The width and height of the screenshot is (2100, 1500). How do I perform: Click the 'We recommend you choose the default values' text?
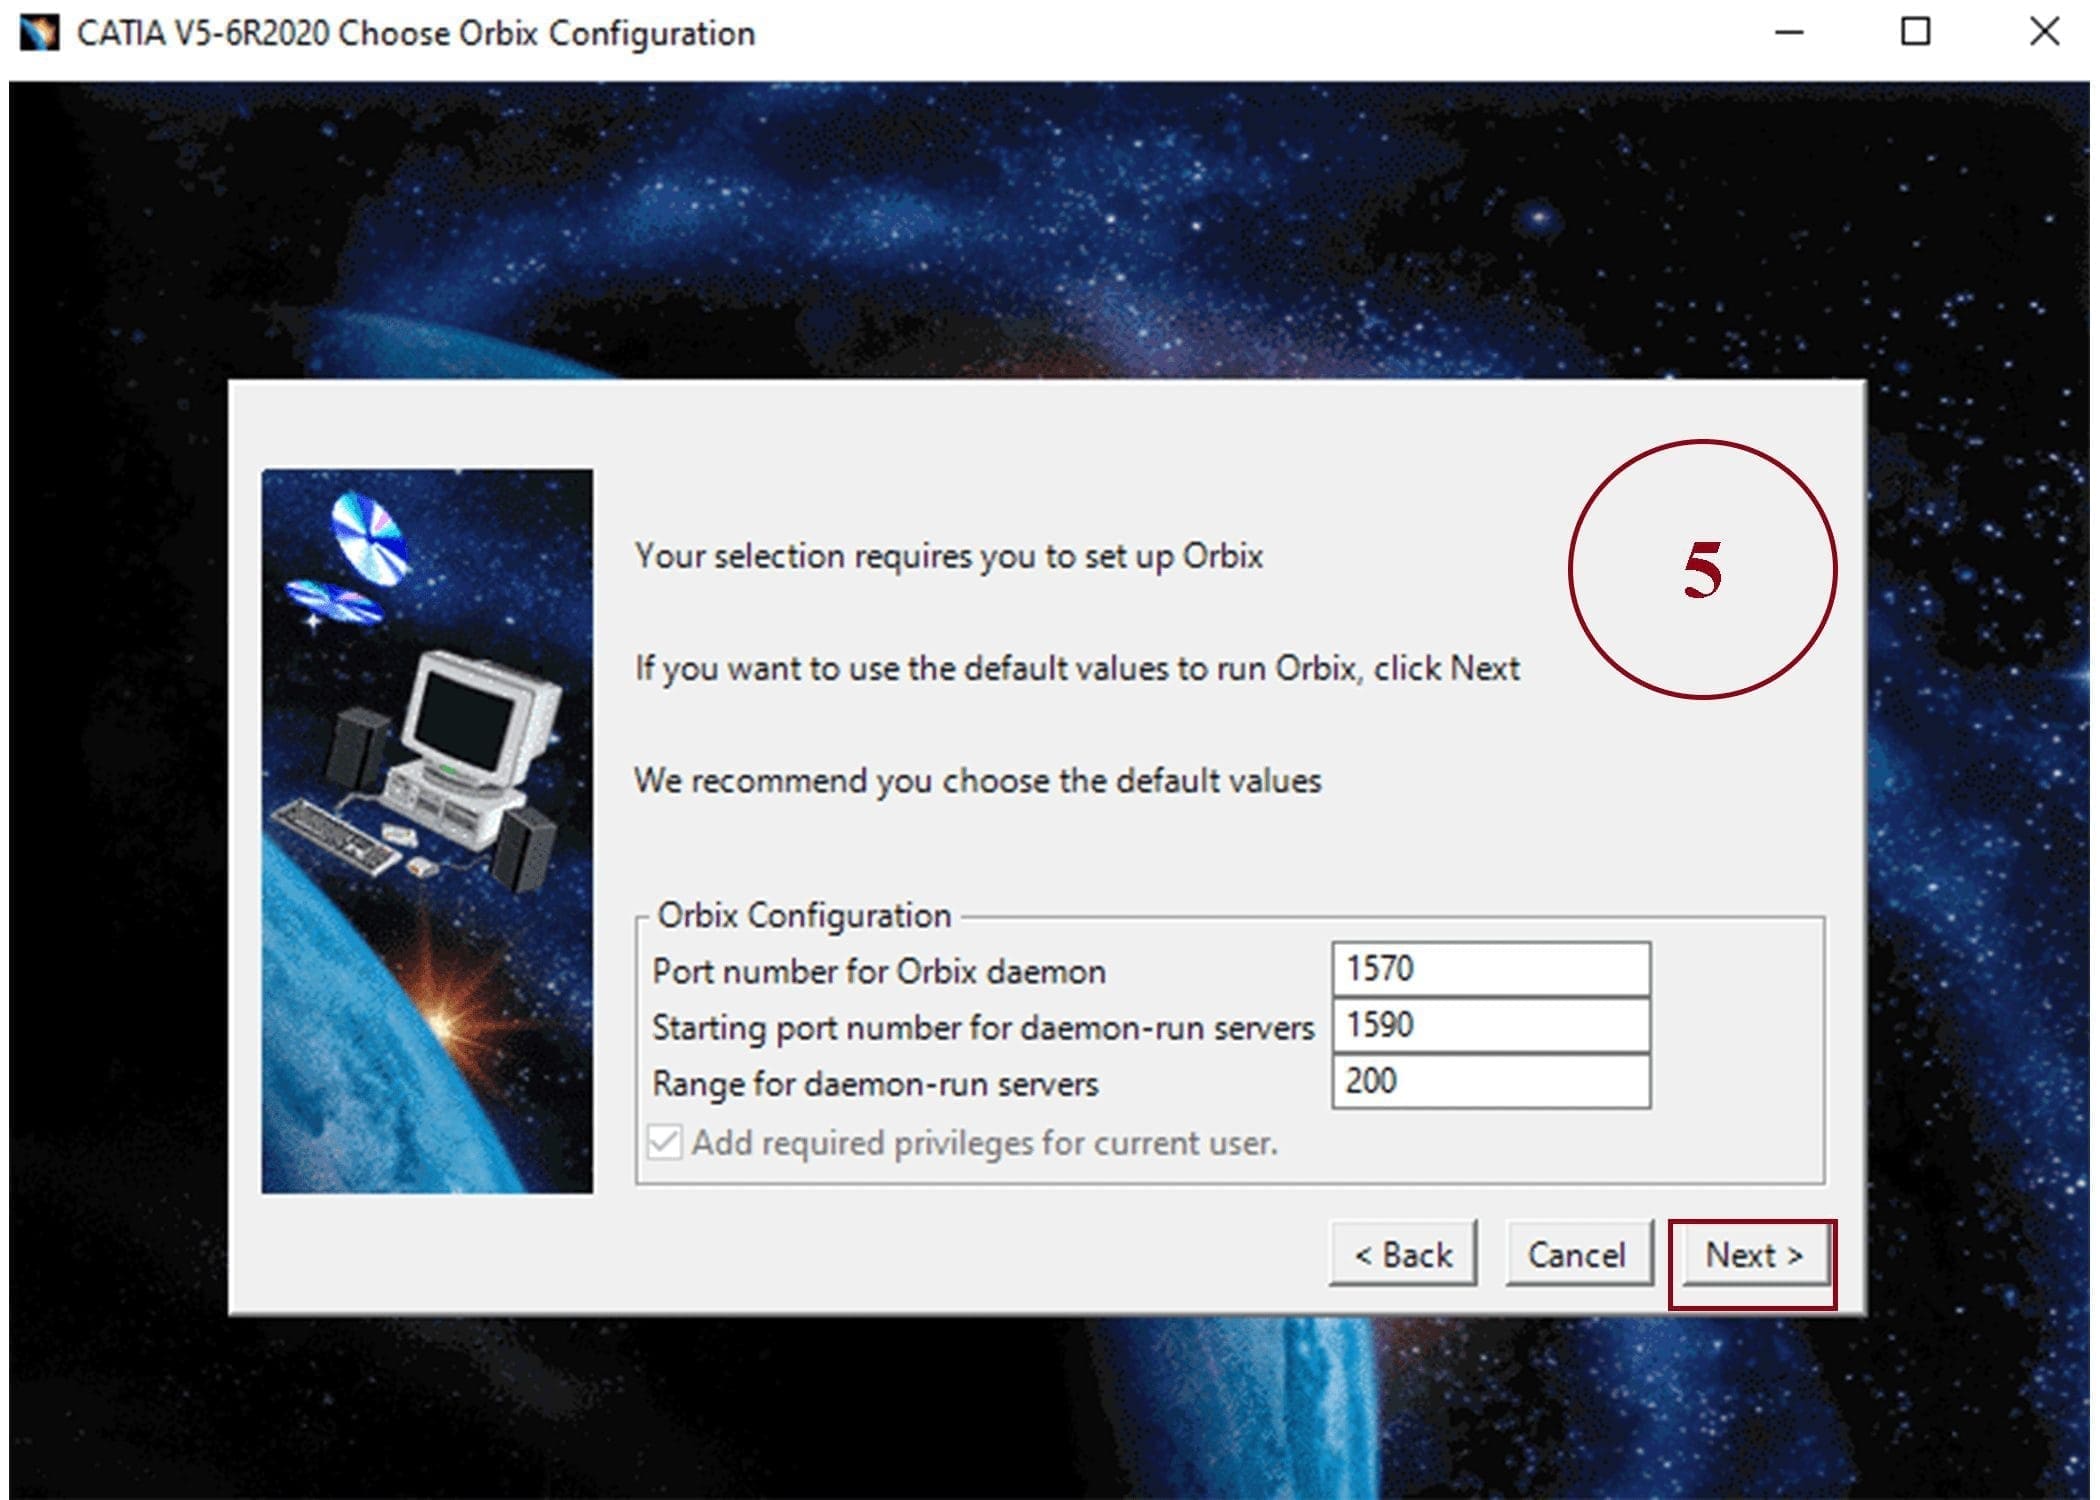[x=978, y=780]
